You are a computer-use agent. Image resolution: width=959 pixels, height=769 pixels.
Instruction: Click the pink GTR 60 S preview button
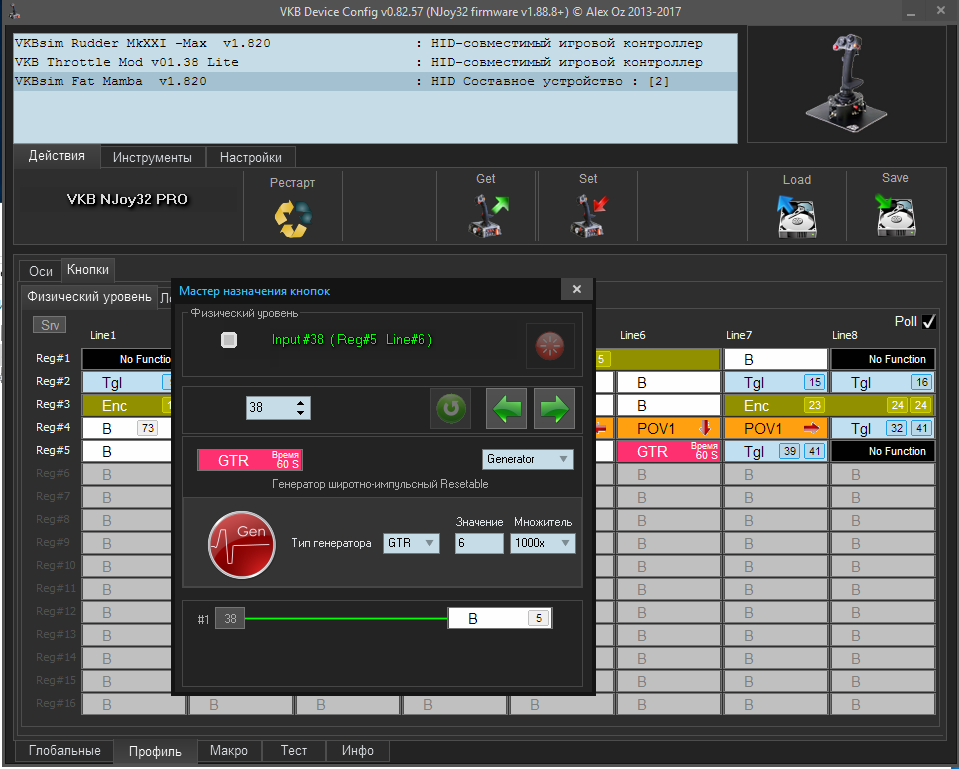point(250,460)
